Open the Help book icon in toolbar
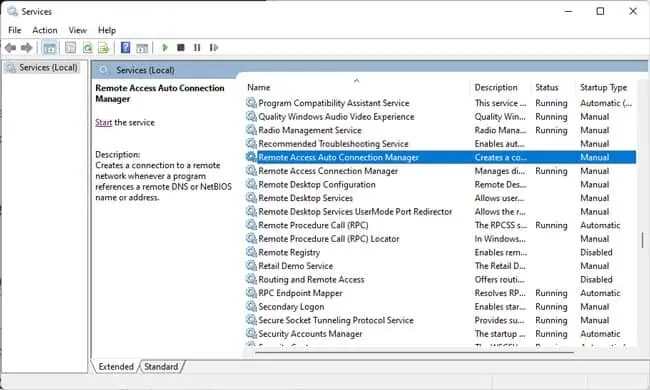The height and width of the screenshot is (390, 650). coord(125,48)
